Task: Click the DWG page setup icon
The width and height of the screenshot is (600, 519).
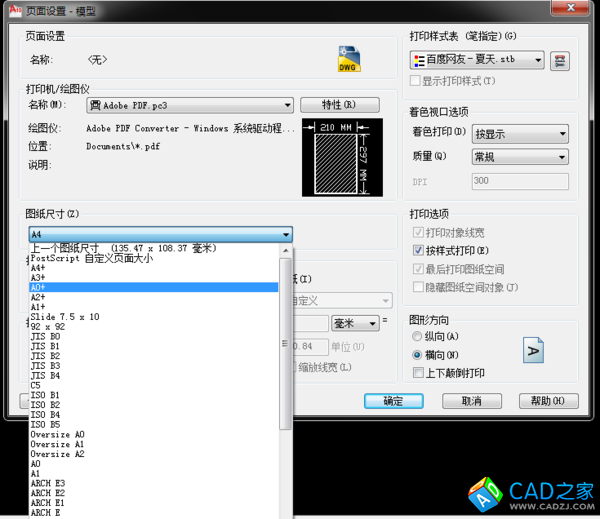Action: [347, 59]
